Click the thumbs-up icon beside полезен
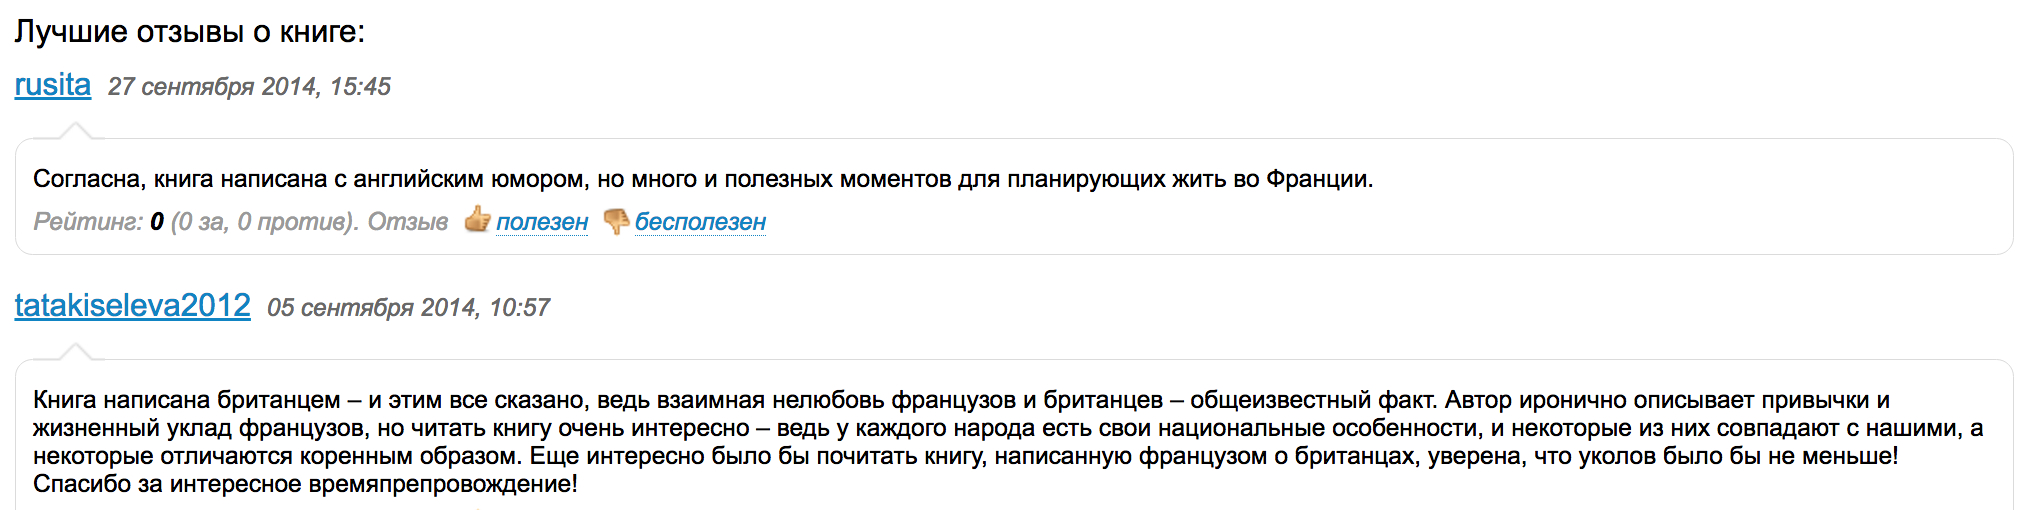This screenshot has width=2019, height=510. (478, 220)
